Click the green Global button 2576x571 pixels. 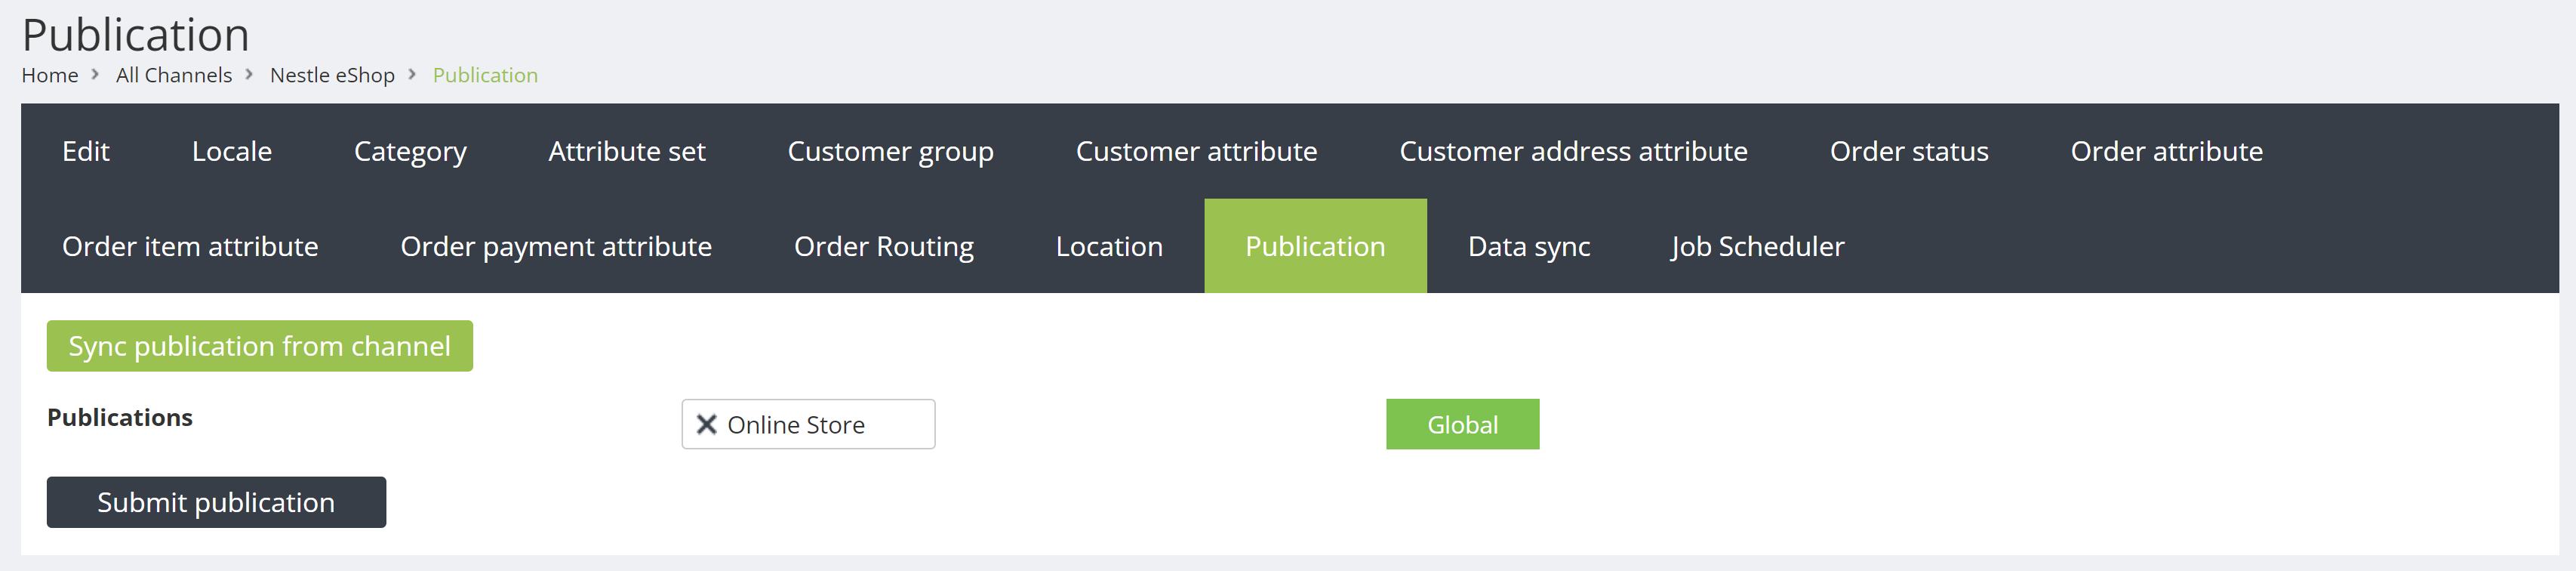(x=1462, y=425)
